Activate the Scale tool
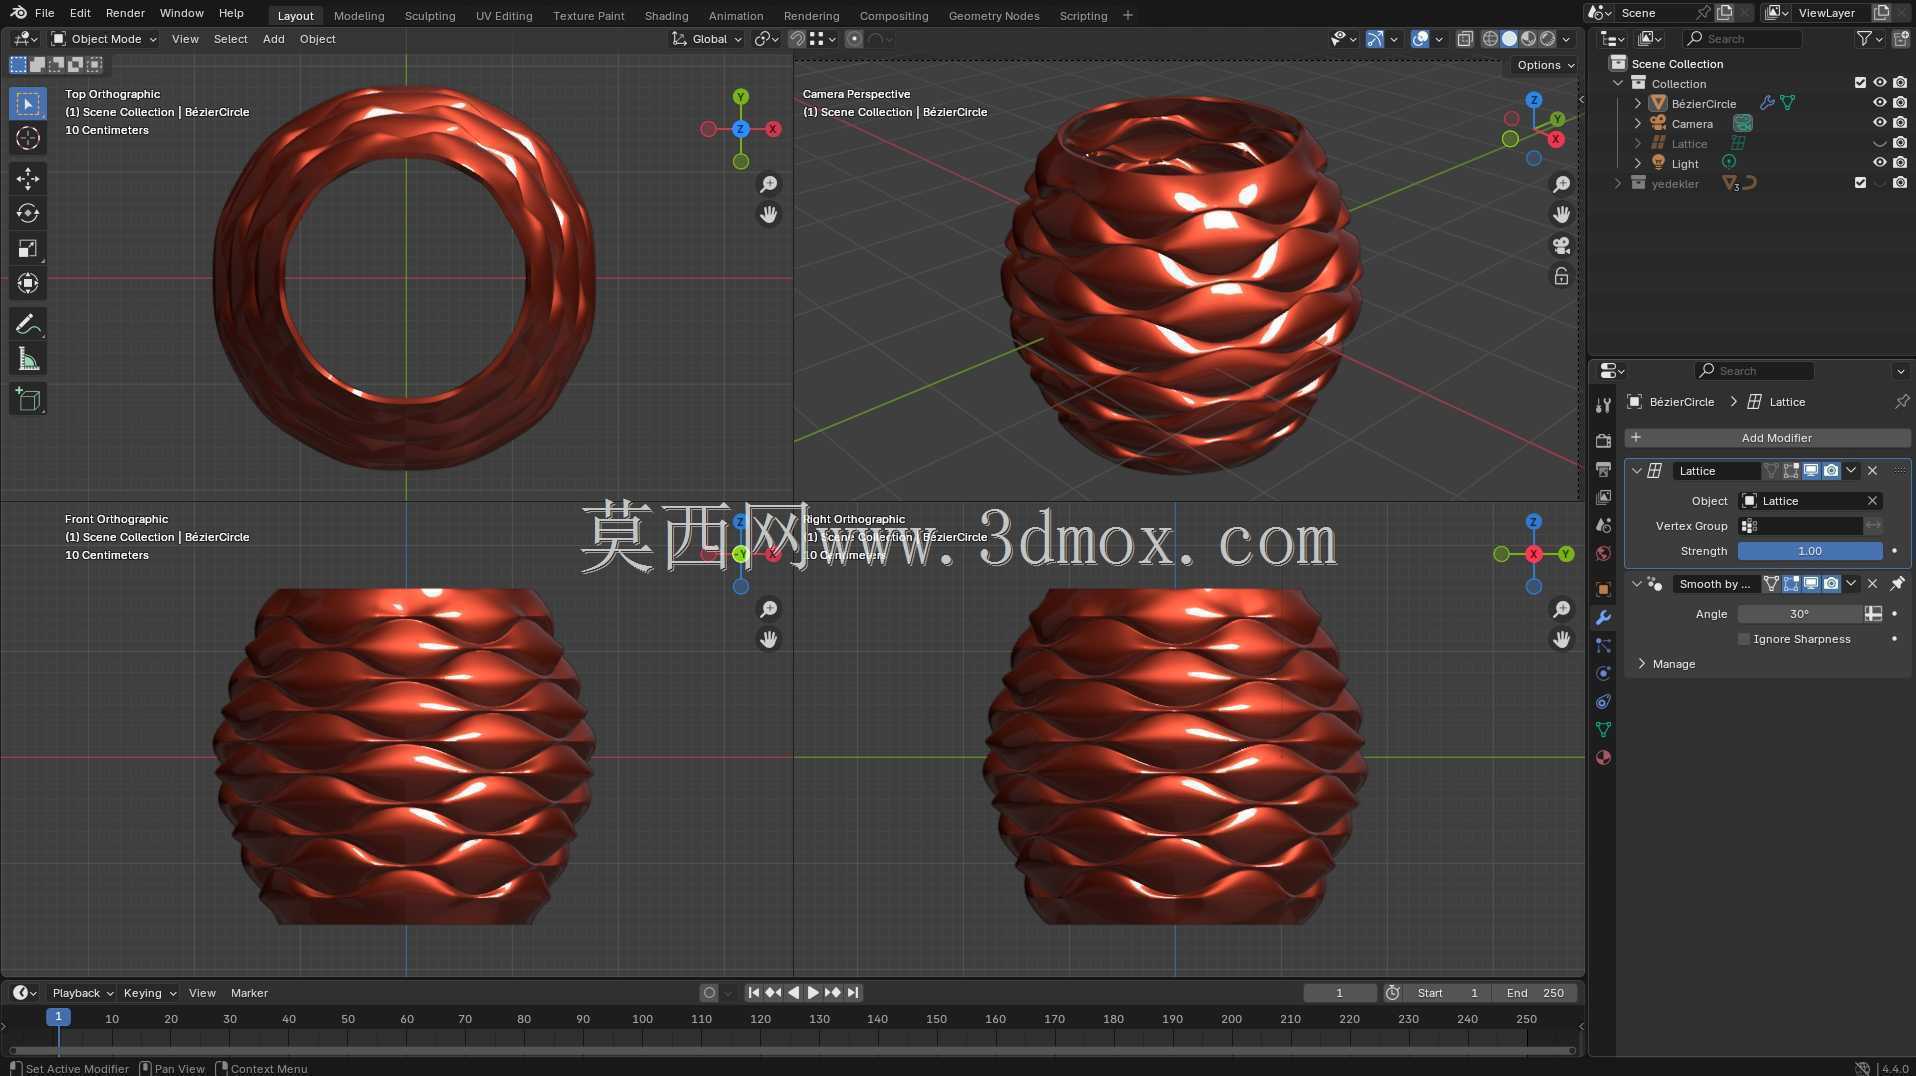The width and height of the screenshot is (1916, 1076). pos(28,248)
